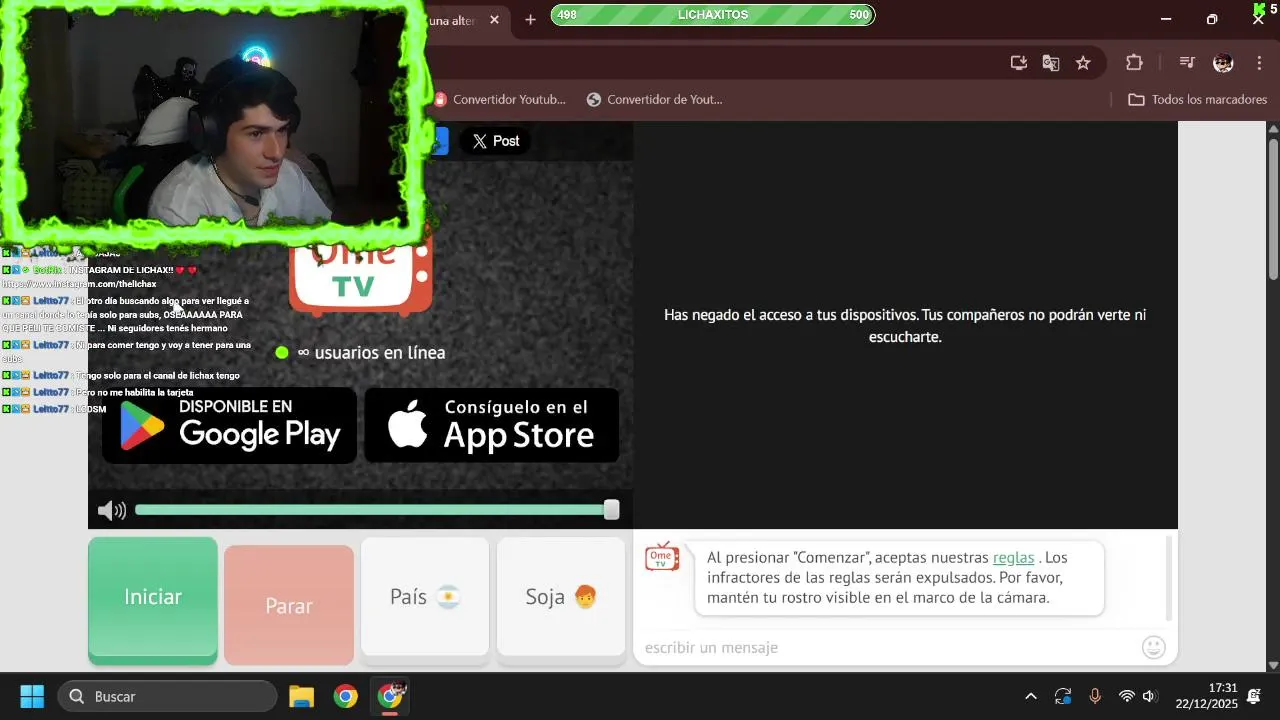Image resolution: width=1280 pixels, height=720 pixels.
Task: Click the install app icon in address bar
Action: (x=1019, y=63)
